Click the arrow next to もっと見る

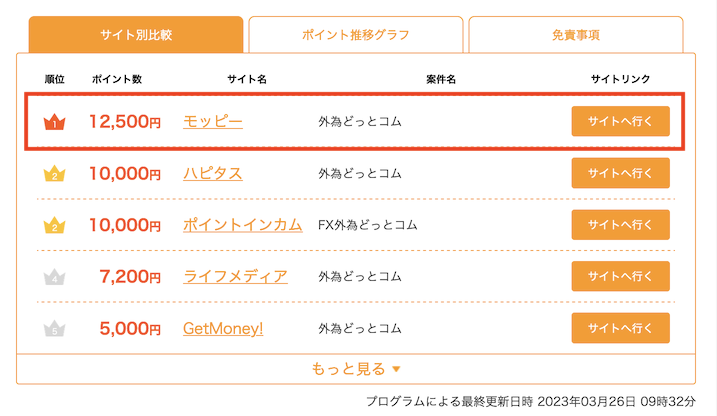[396, 369]
